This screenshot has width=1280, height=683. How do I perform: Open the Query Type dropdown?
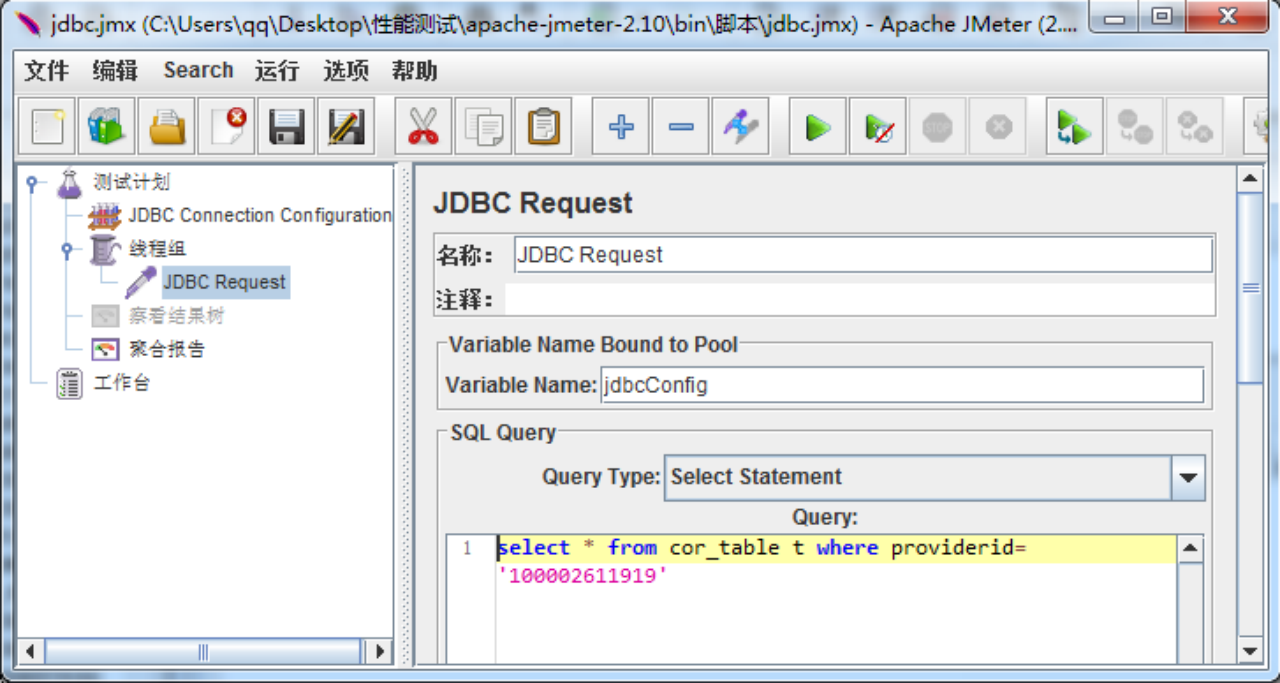[935, 477]
